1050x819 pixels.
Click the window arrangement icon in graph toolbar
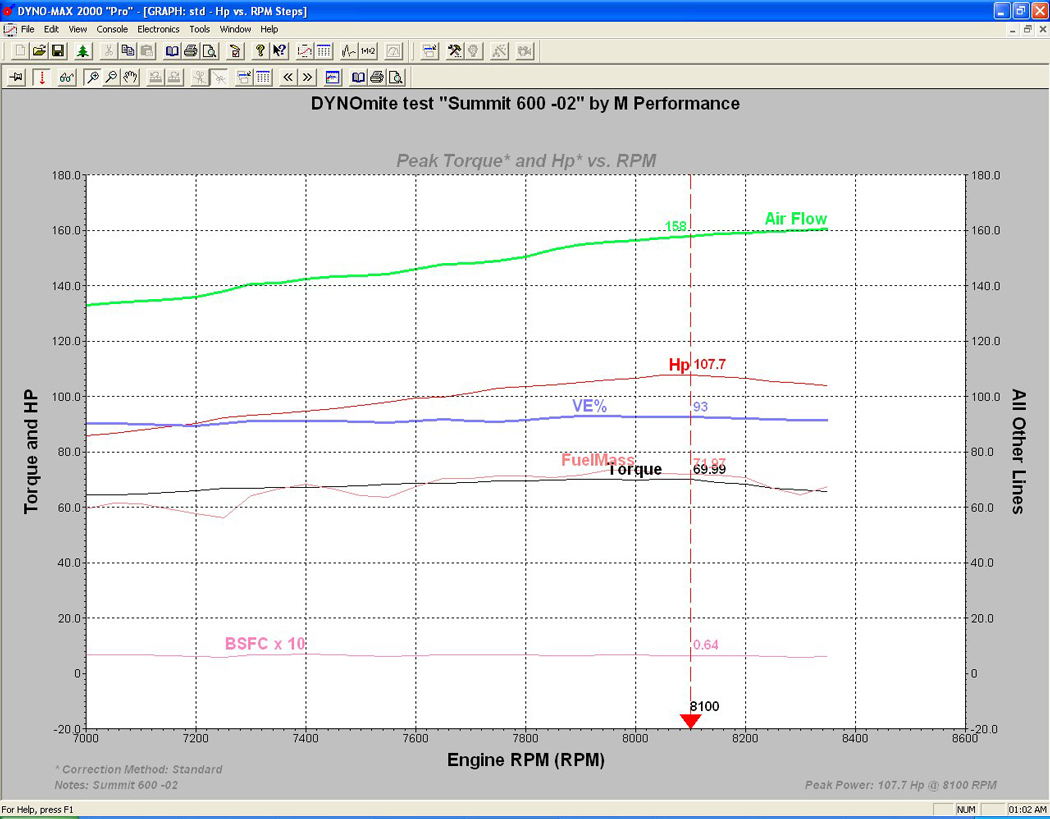pyautogui.click(x=244, y=78)
